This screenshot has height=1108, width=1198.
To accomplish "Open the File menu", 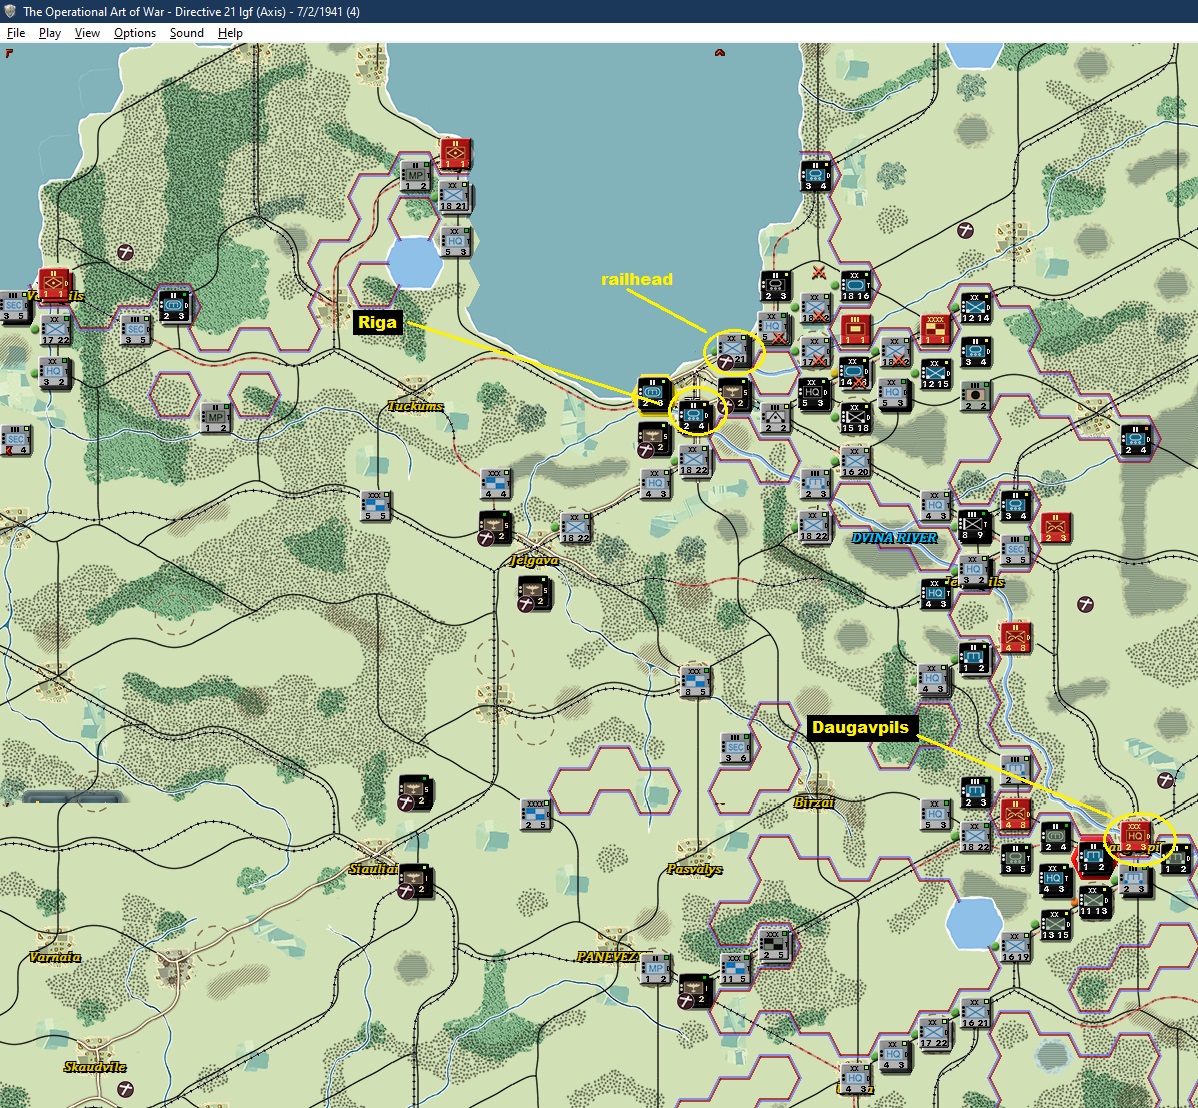I will click(16, 33).
